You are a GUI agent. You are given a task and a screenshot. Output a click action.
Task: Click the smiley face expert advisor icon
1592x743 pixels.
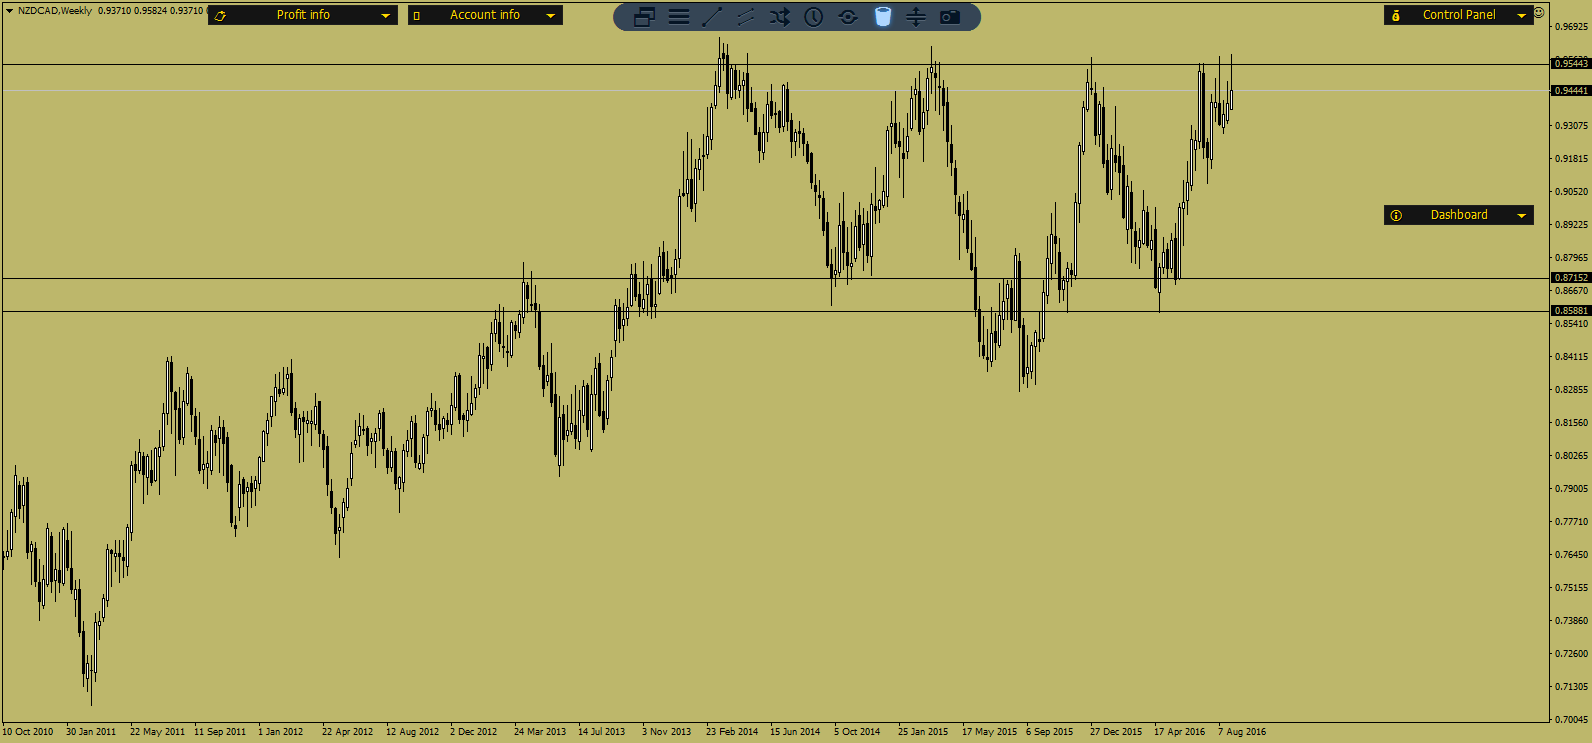1539,12
